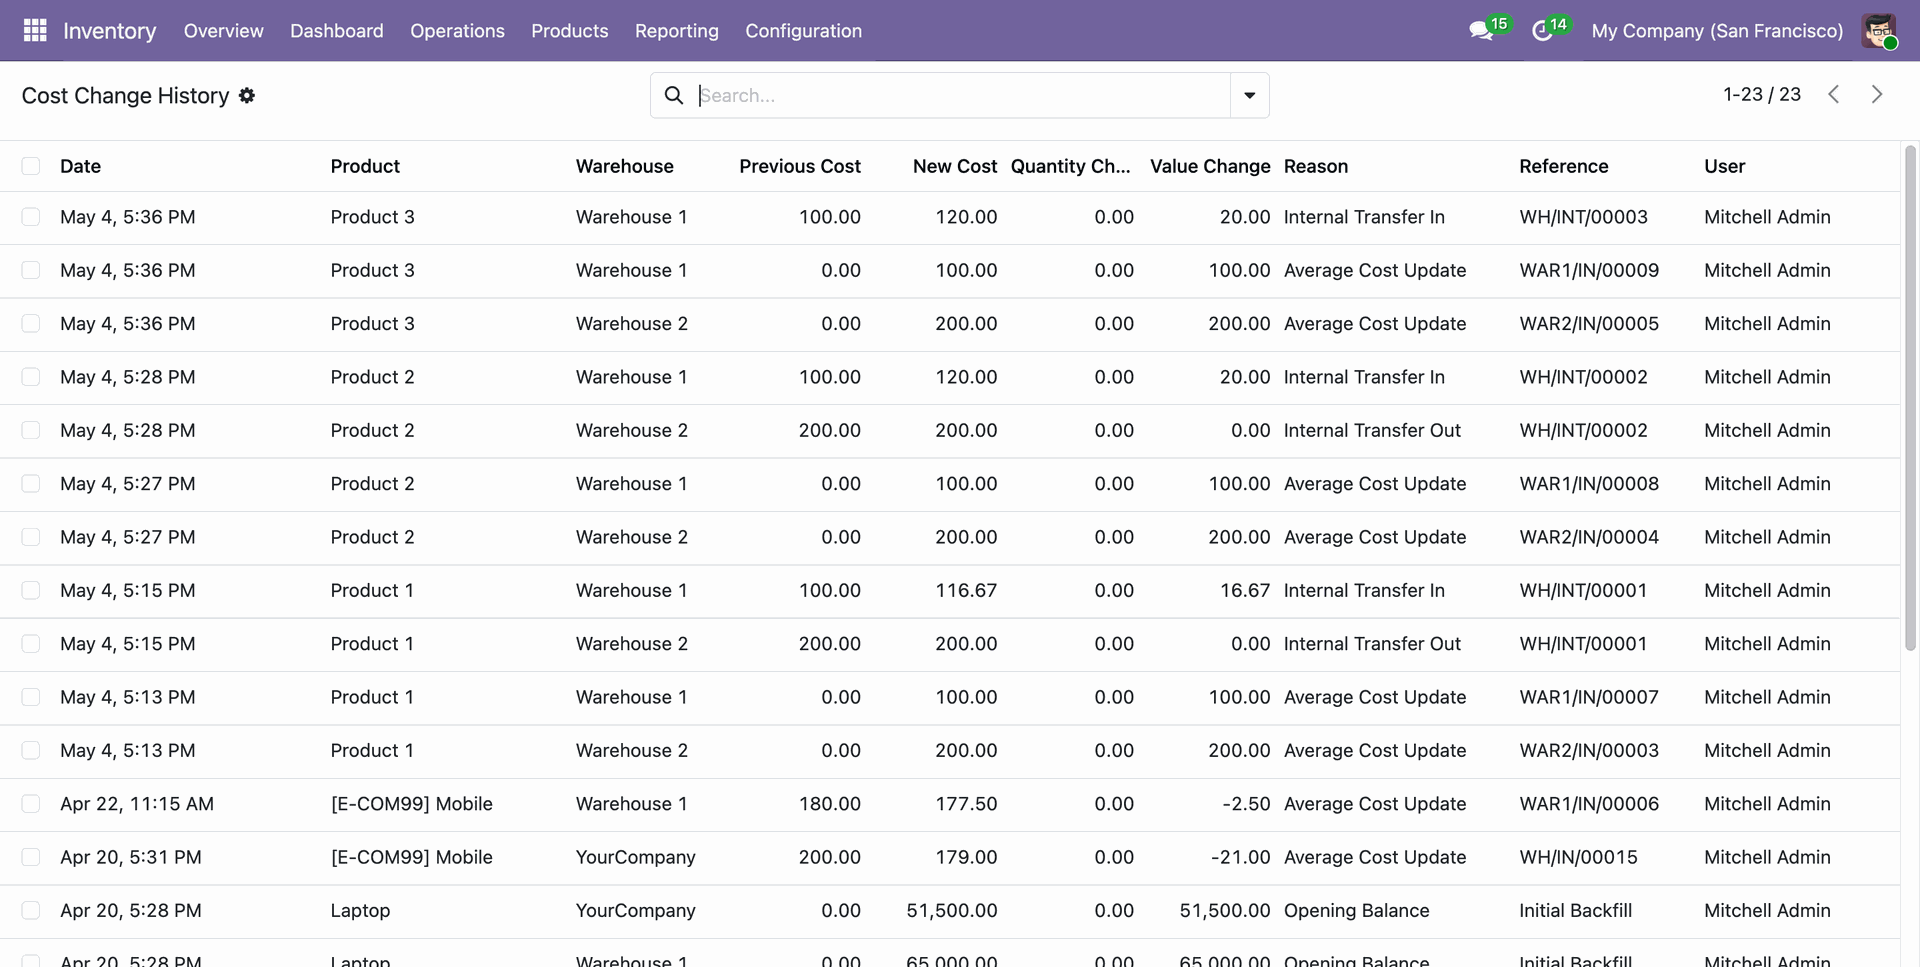Click the WH/IN/00015 reference cell
This screenshot has width=1920, height=967.
click(x=1578, y=858)
